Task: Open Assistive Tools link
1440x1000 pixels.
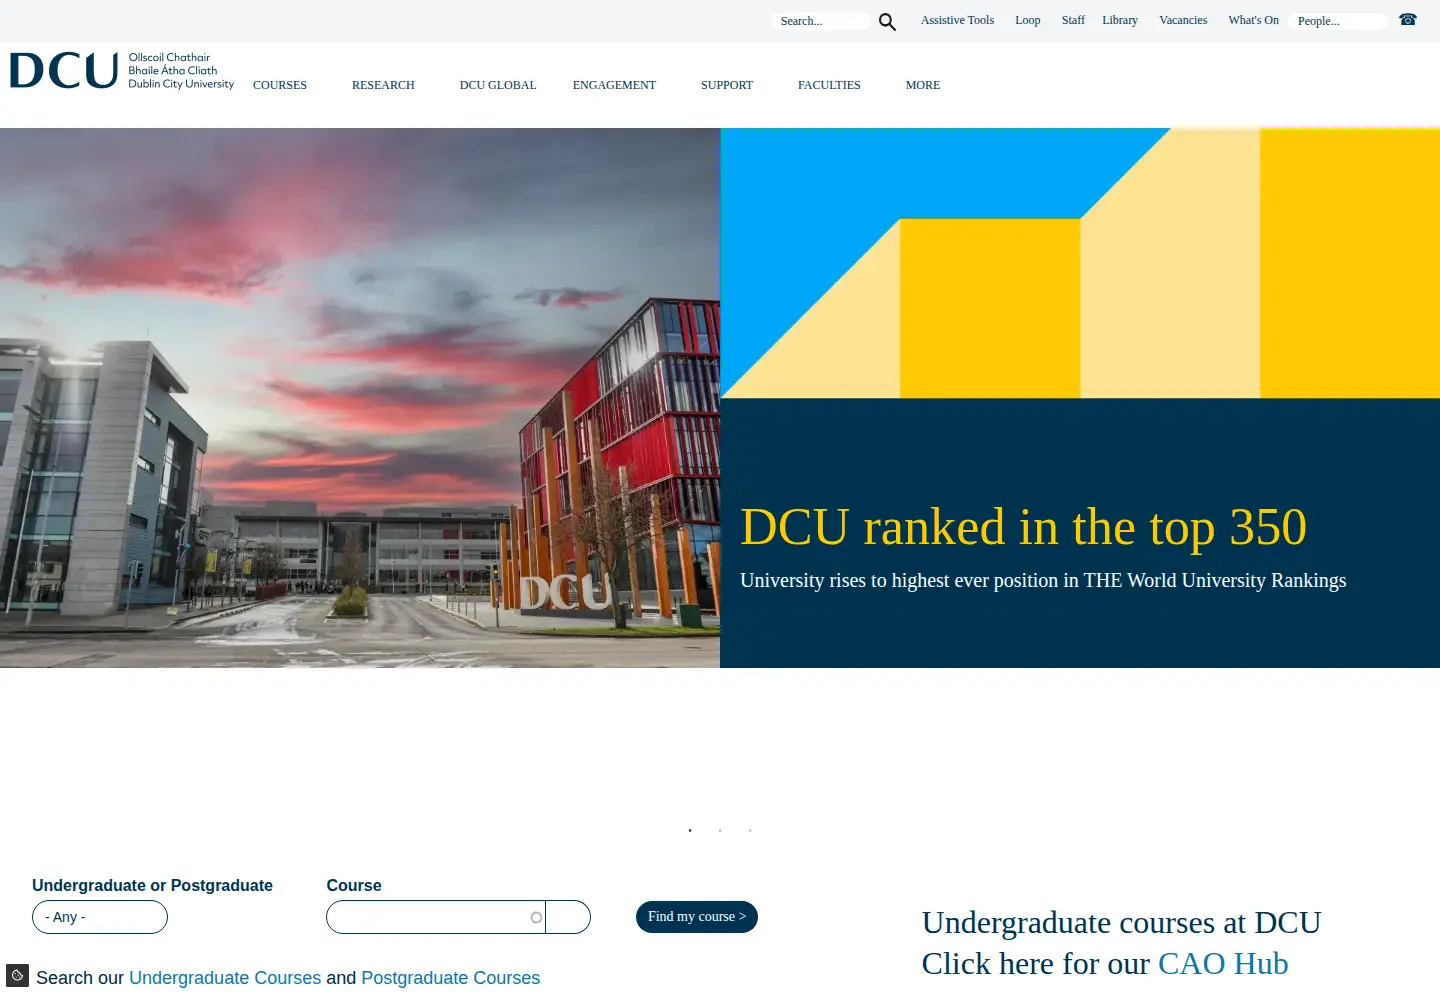Action: pyautogui.click(x=957, y=20)
